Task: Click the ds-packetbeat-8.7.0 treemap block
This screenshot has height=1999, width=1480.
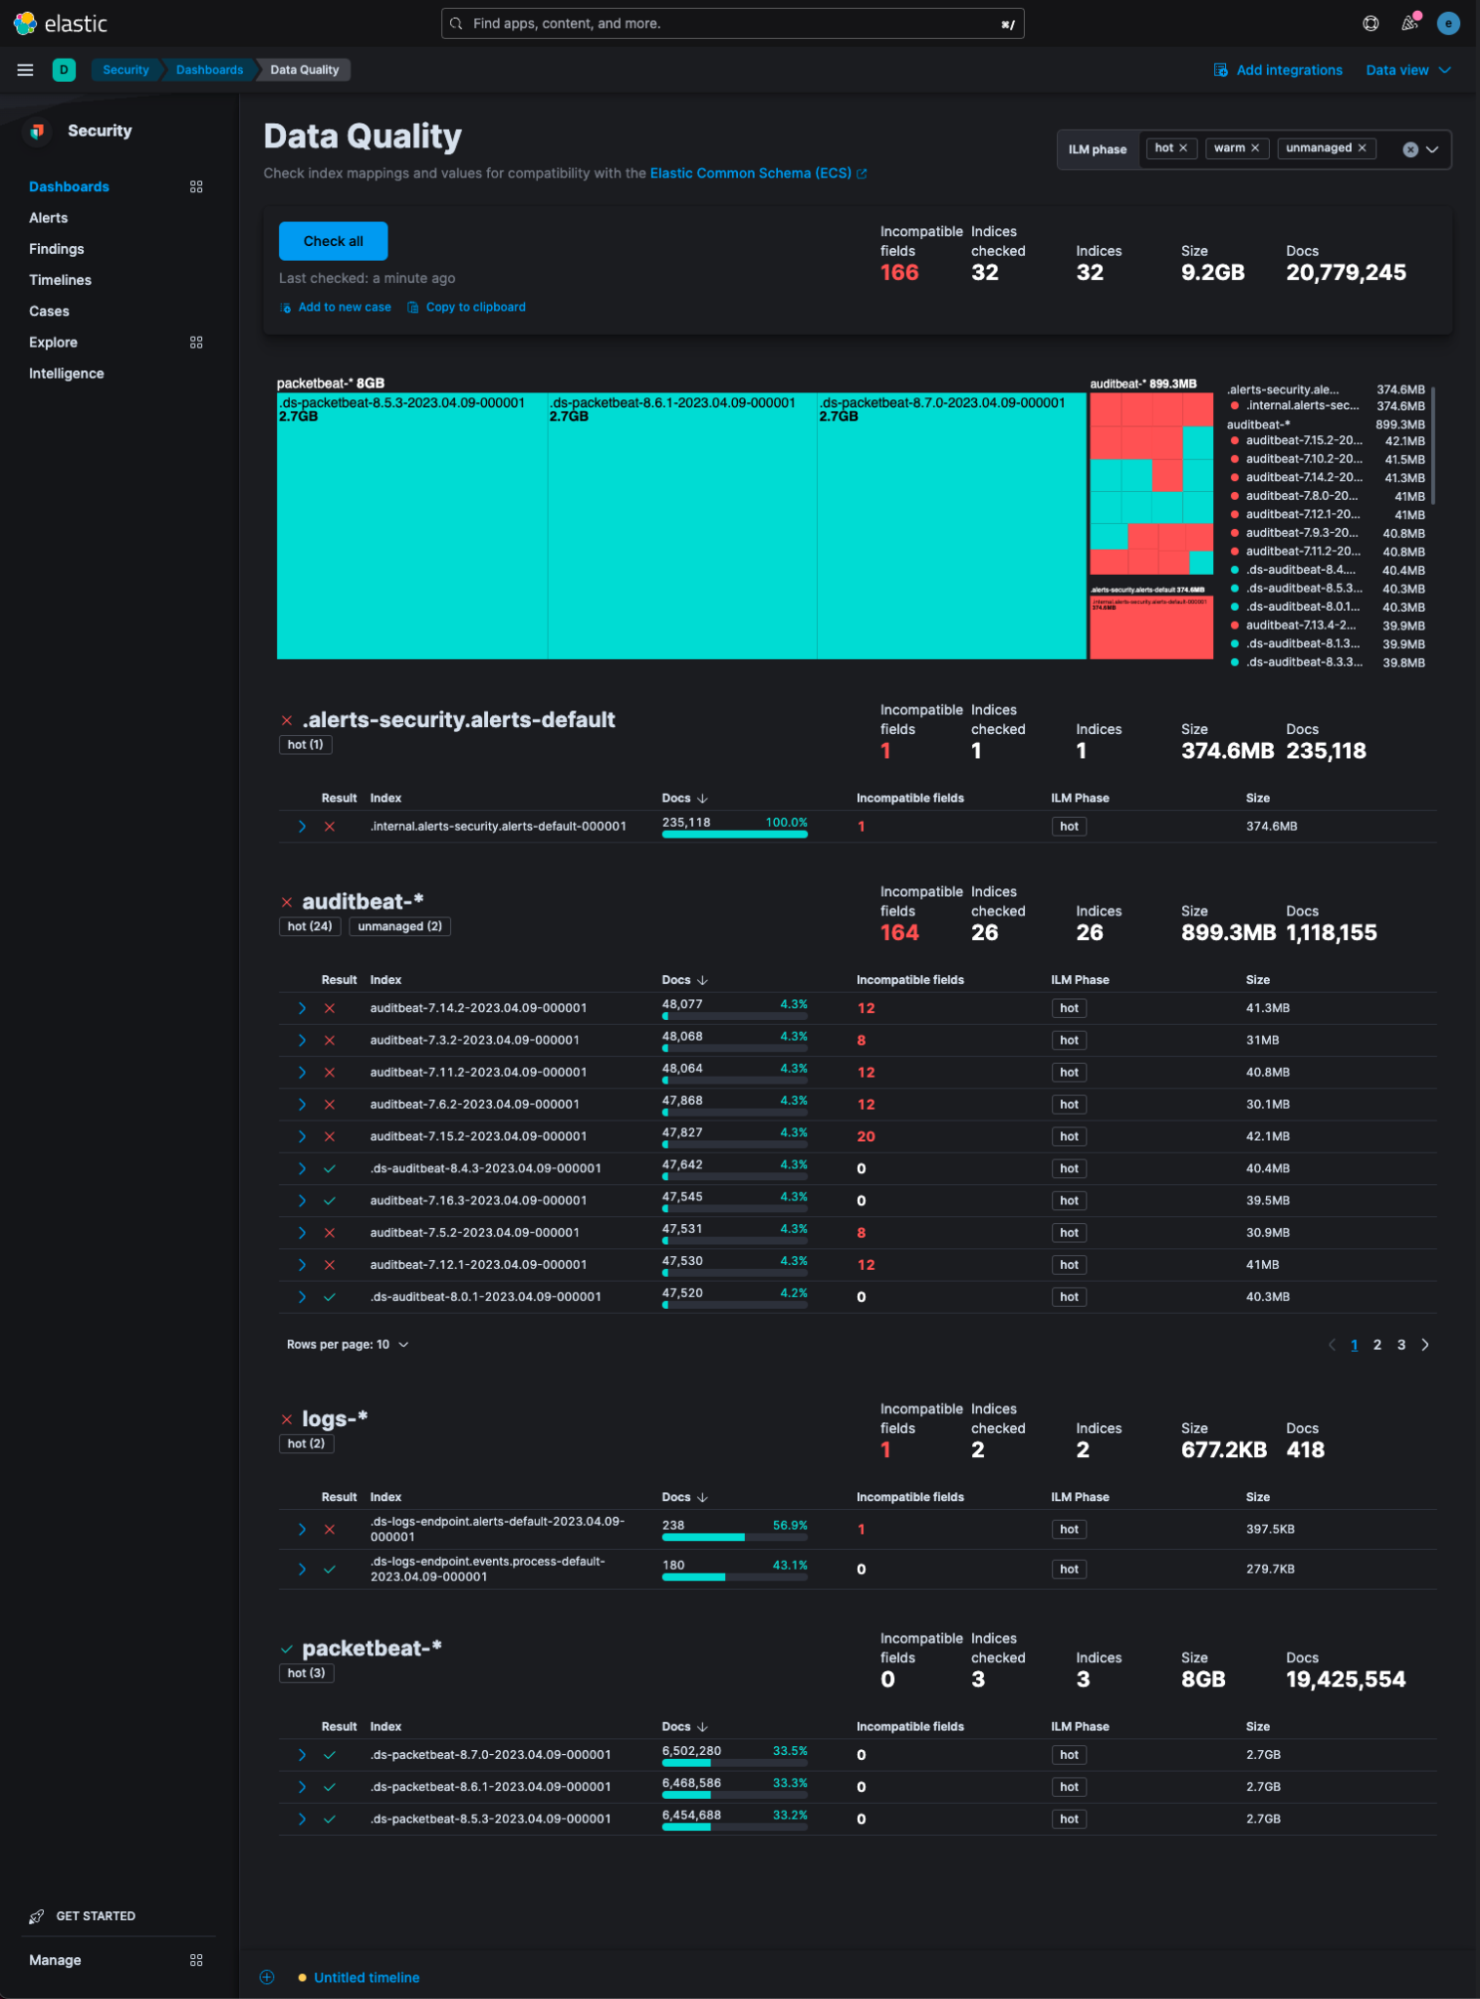Action: pyautogui.click(x=951, y=526)
